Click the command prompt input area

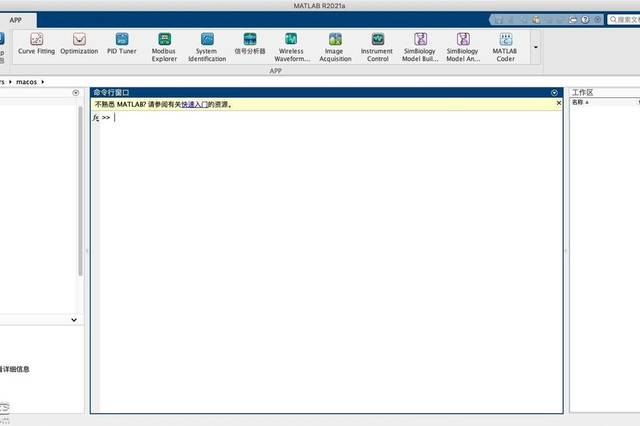(x=331, y=118)
